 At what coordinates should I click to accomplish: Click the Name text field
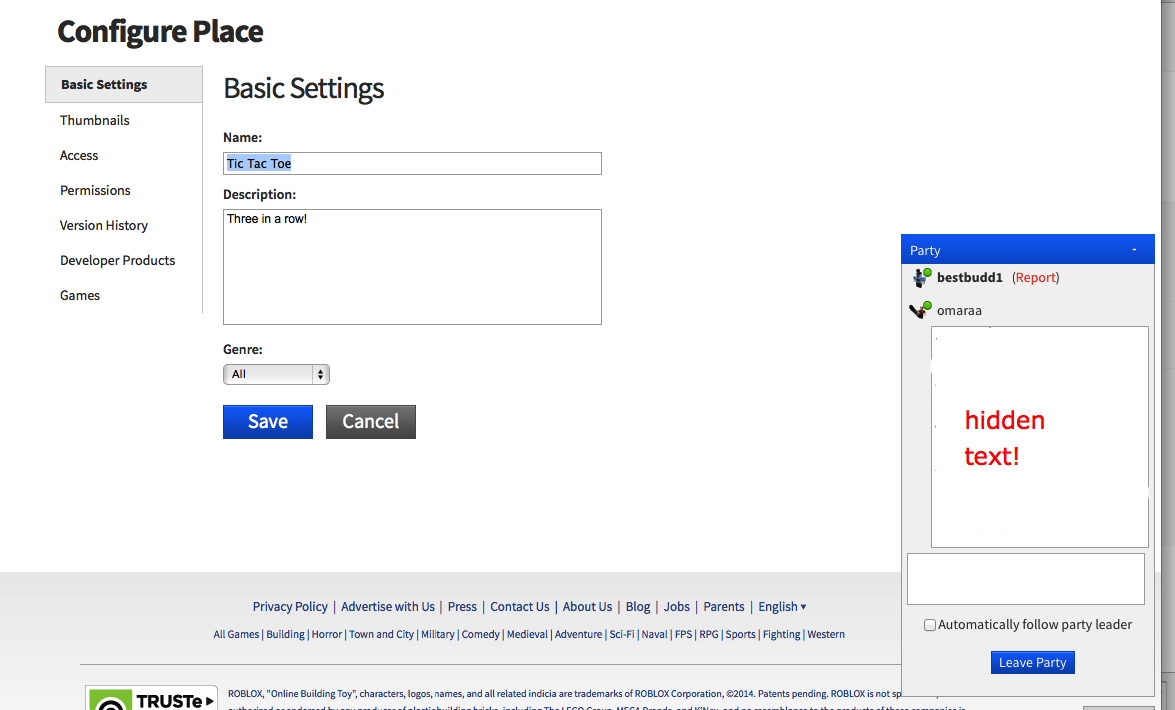[x=412, y=163]
